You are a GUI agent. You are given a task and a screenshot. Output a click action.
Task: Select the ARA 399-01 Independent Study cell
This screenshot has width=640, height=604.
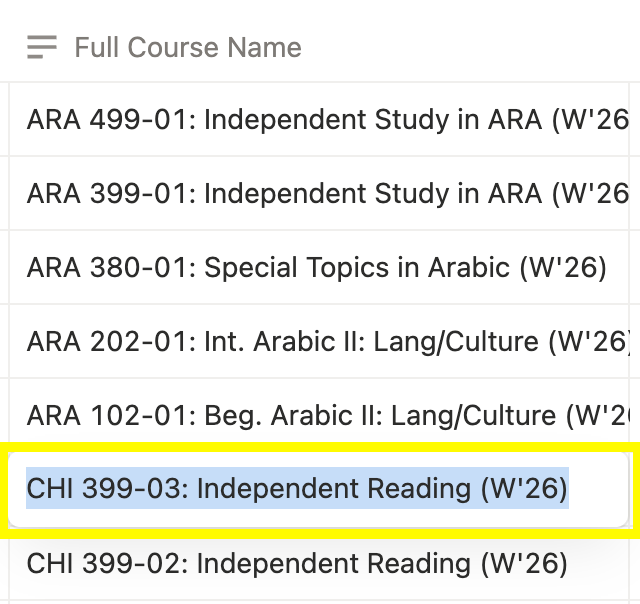pyautogui.click(x=319, y=193)
